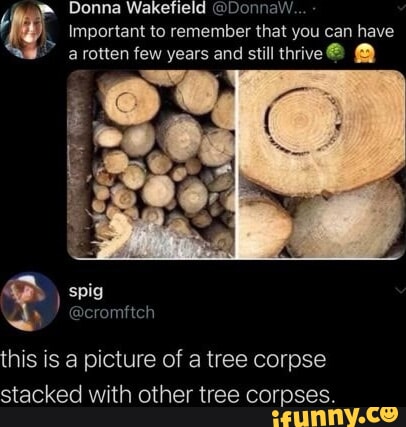406x427 pixels.
Task: Expand the chevron menu on spig's tweet
Action: point(400,290)
